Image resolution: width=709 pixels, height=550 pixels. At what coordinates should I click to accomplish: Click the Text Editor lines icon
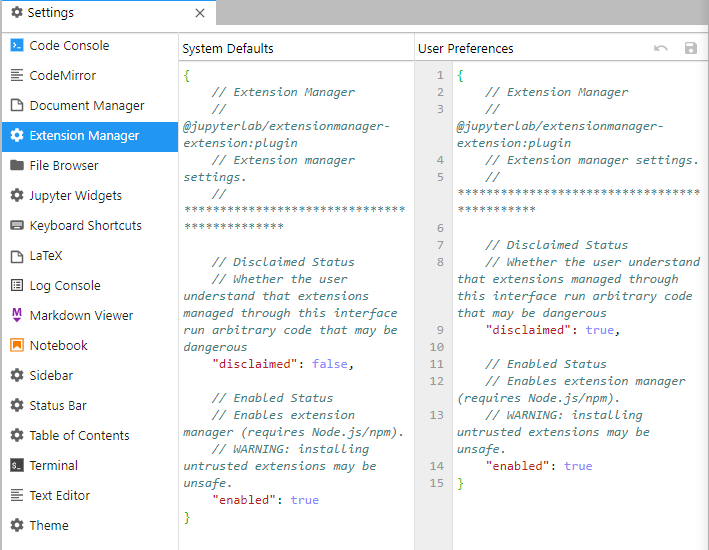pos(17,495)
